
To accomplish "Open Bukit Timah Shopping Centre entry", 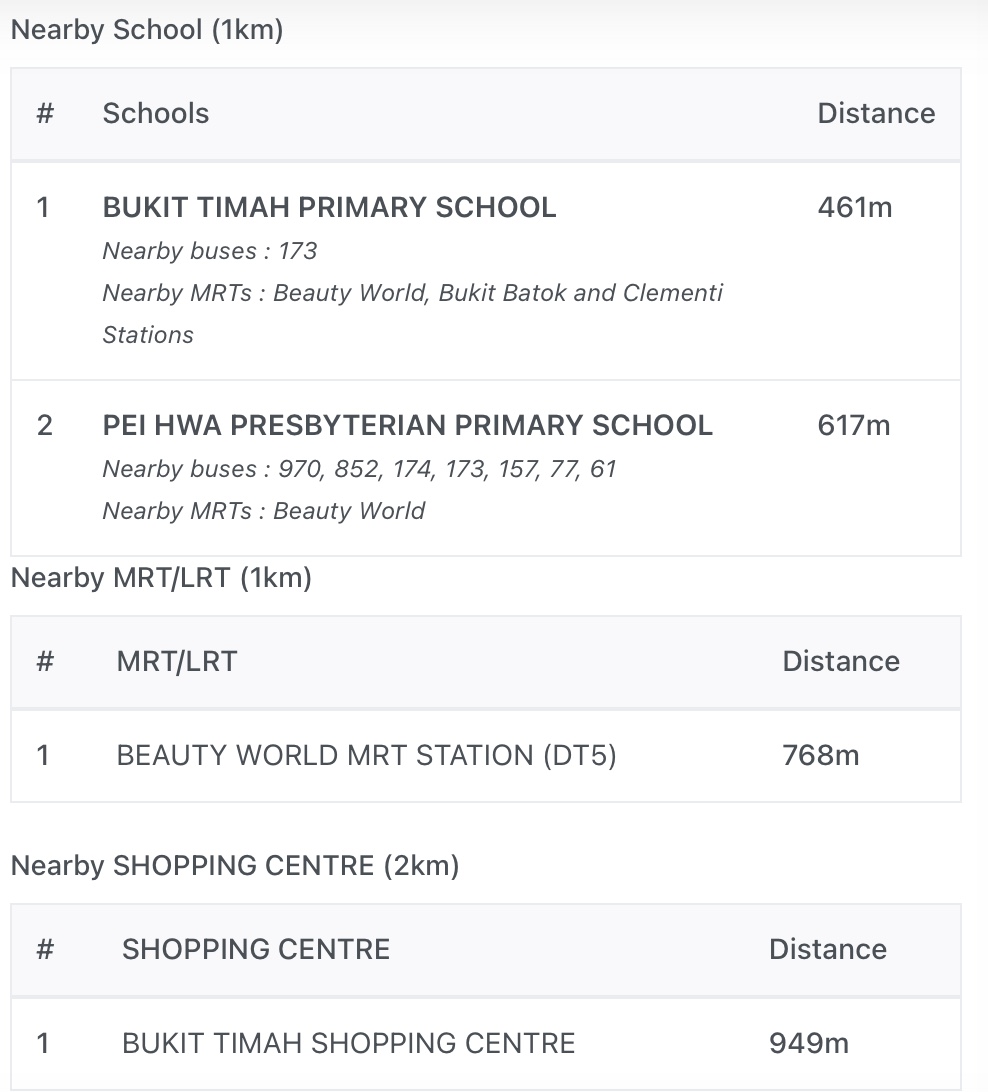I will 348,1043.
